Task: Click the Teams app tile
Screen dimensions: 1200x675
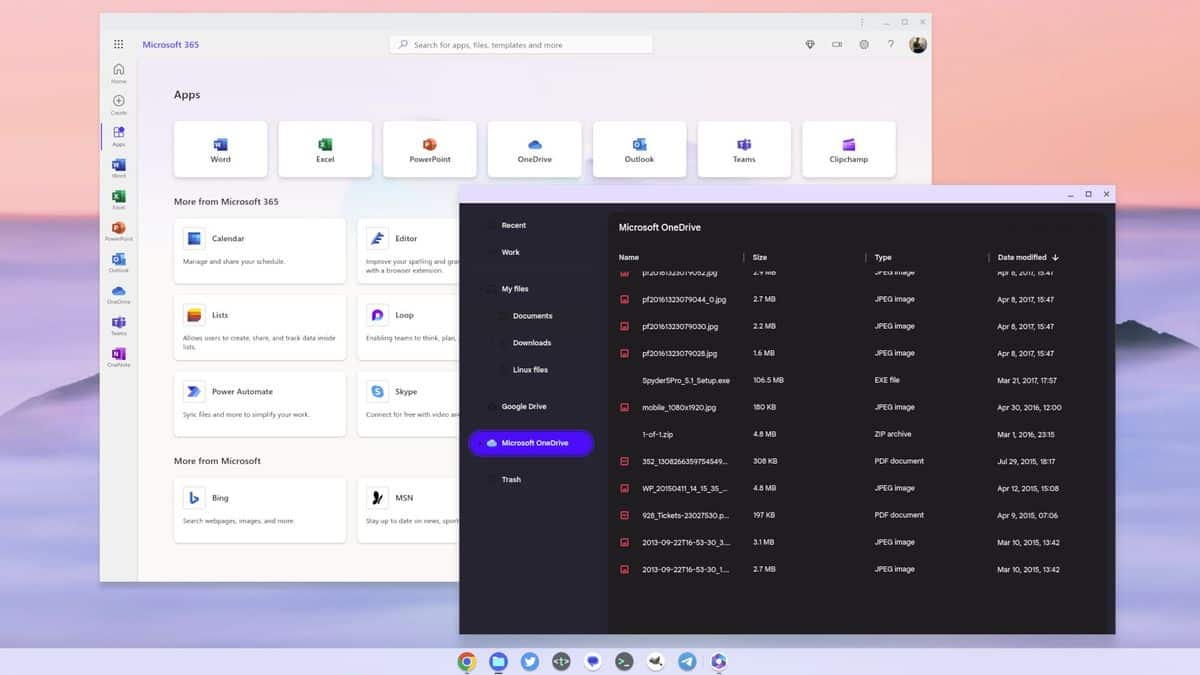Action: 744,148
